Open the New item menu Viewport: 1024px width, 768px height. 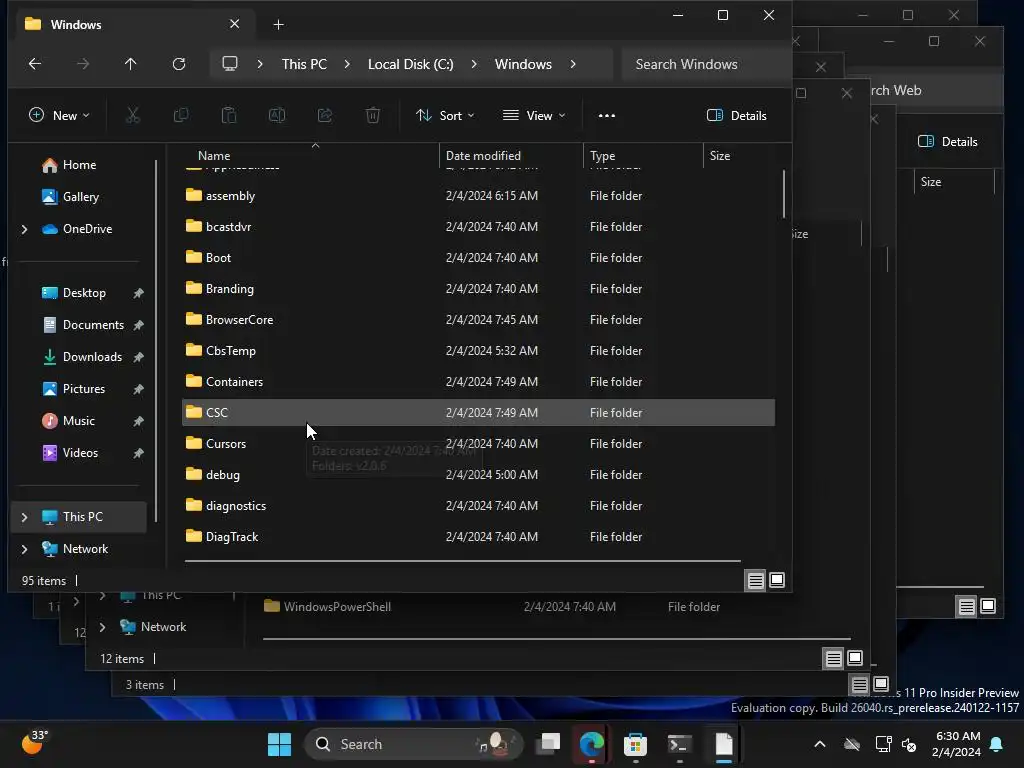click(59, 116)
